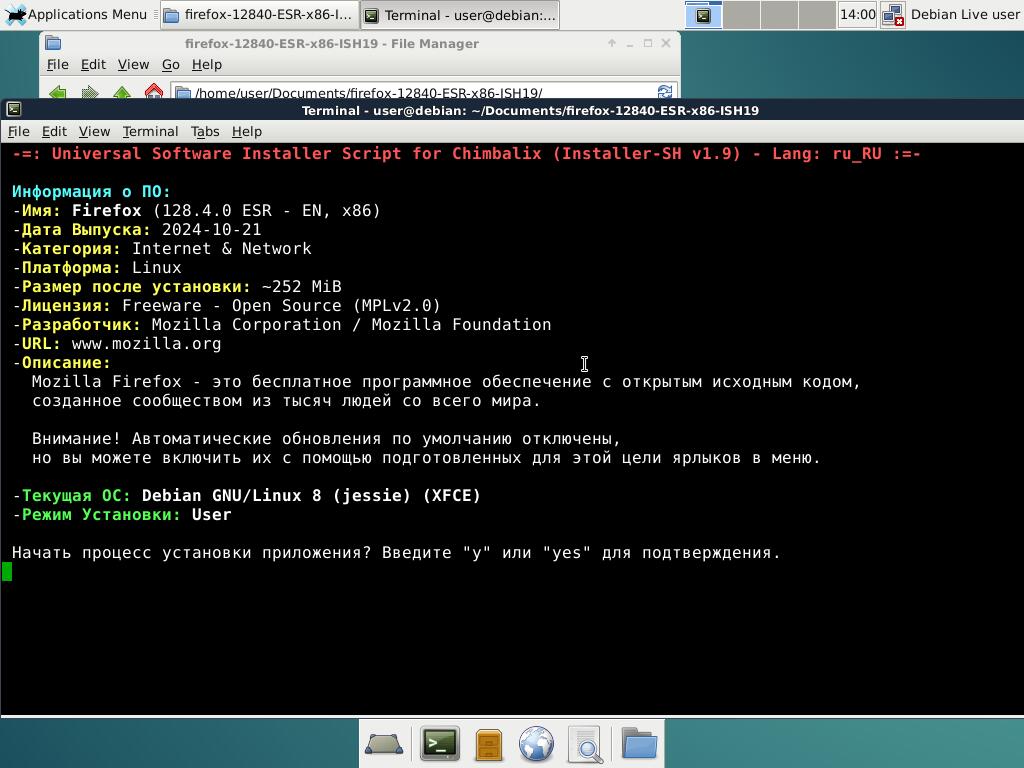The image size is (1024, 768).
Task: Open the Debian Live user menu
Action: pos(964,14)
